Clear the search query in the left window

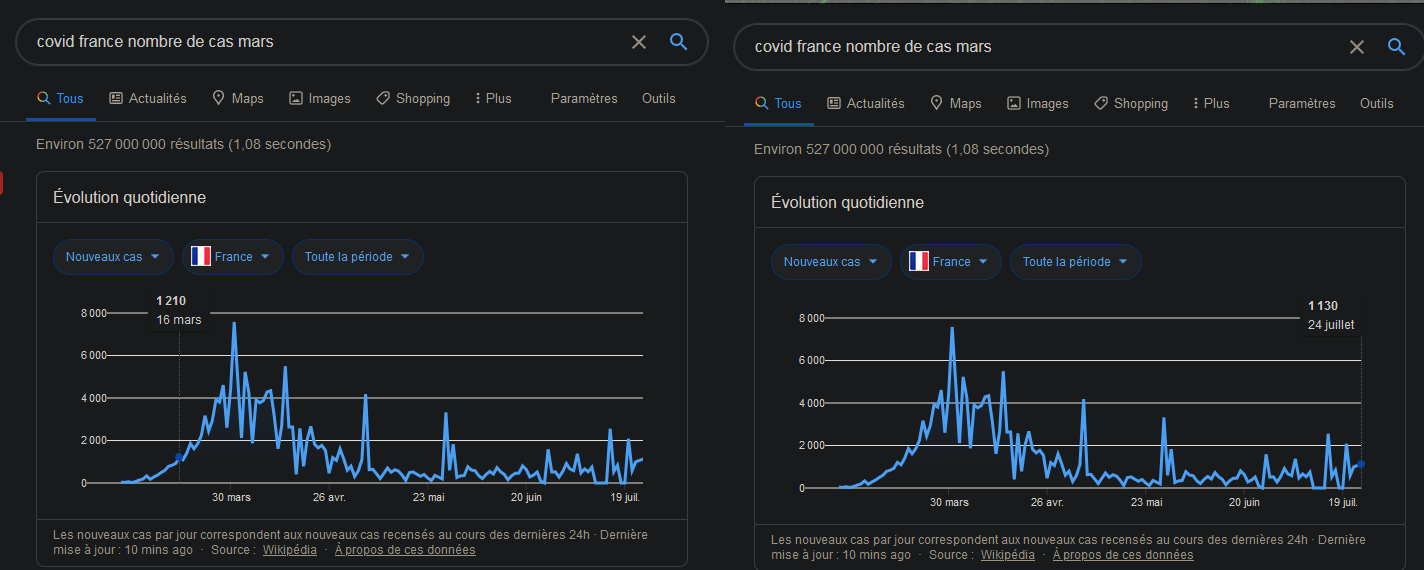click(x=639, y=42)
